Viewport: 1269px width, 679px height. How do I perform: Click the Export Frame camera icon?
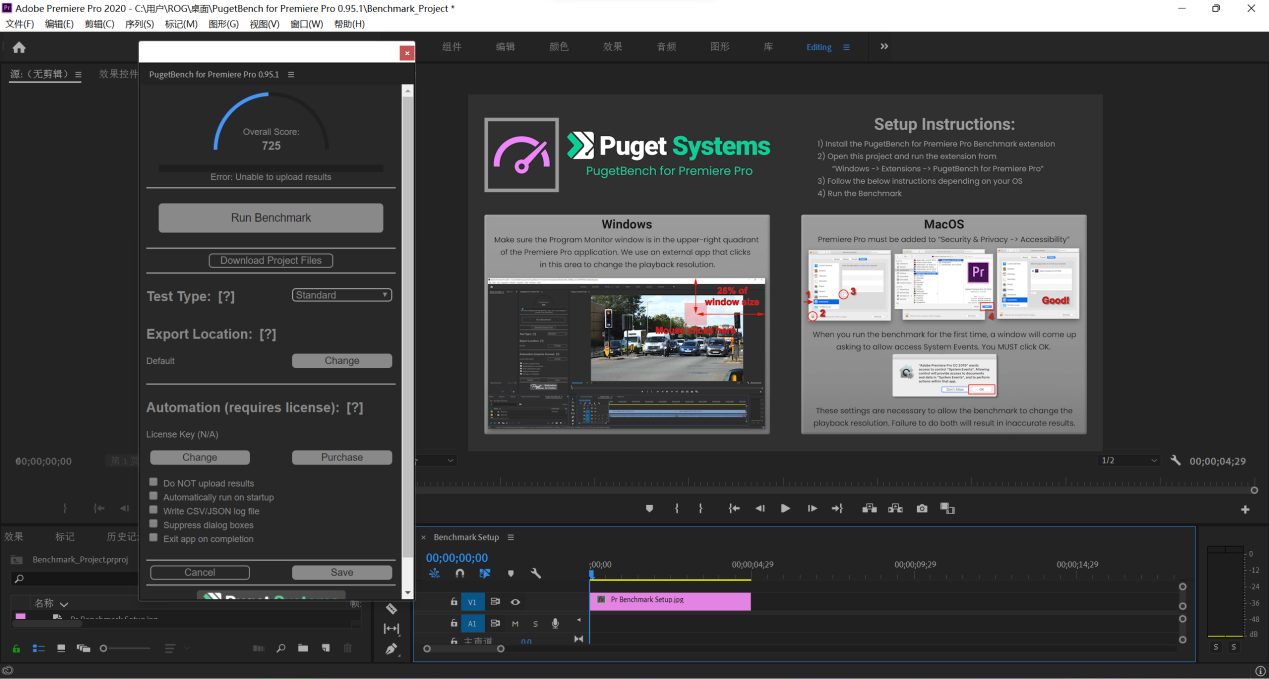(921, 509)
